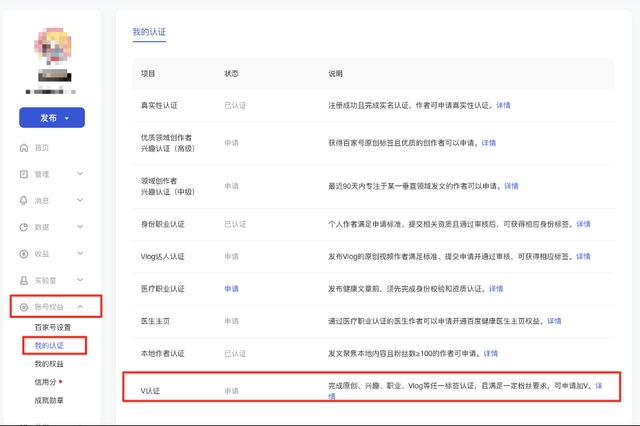The width and height of the screenshot is (640, 426).
Task: Click 申请 for 领域创作者 兴趣认证(中级)
Action: pos(231,186)
